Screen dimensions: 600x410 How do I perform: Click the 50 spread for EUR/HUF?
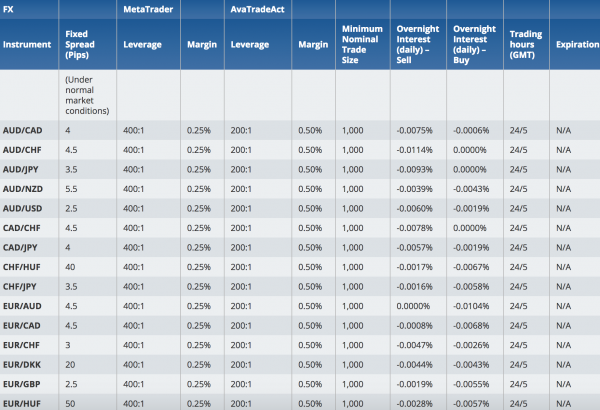point(70,403)
